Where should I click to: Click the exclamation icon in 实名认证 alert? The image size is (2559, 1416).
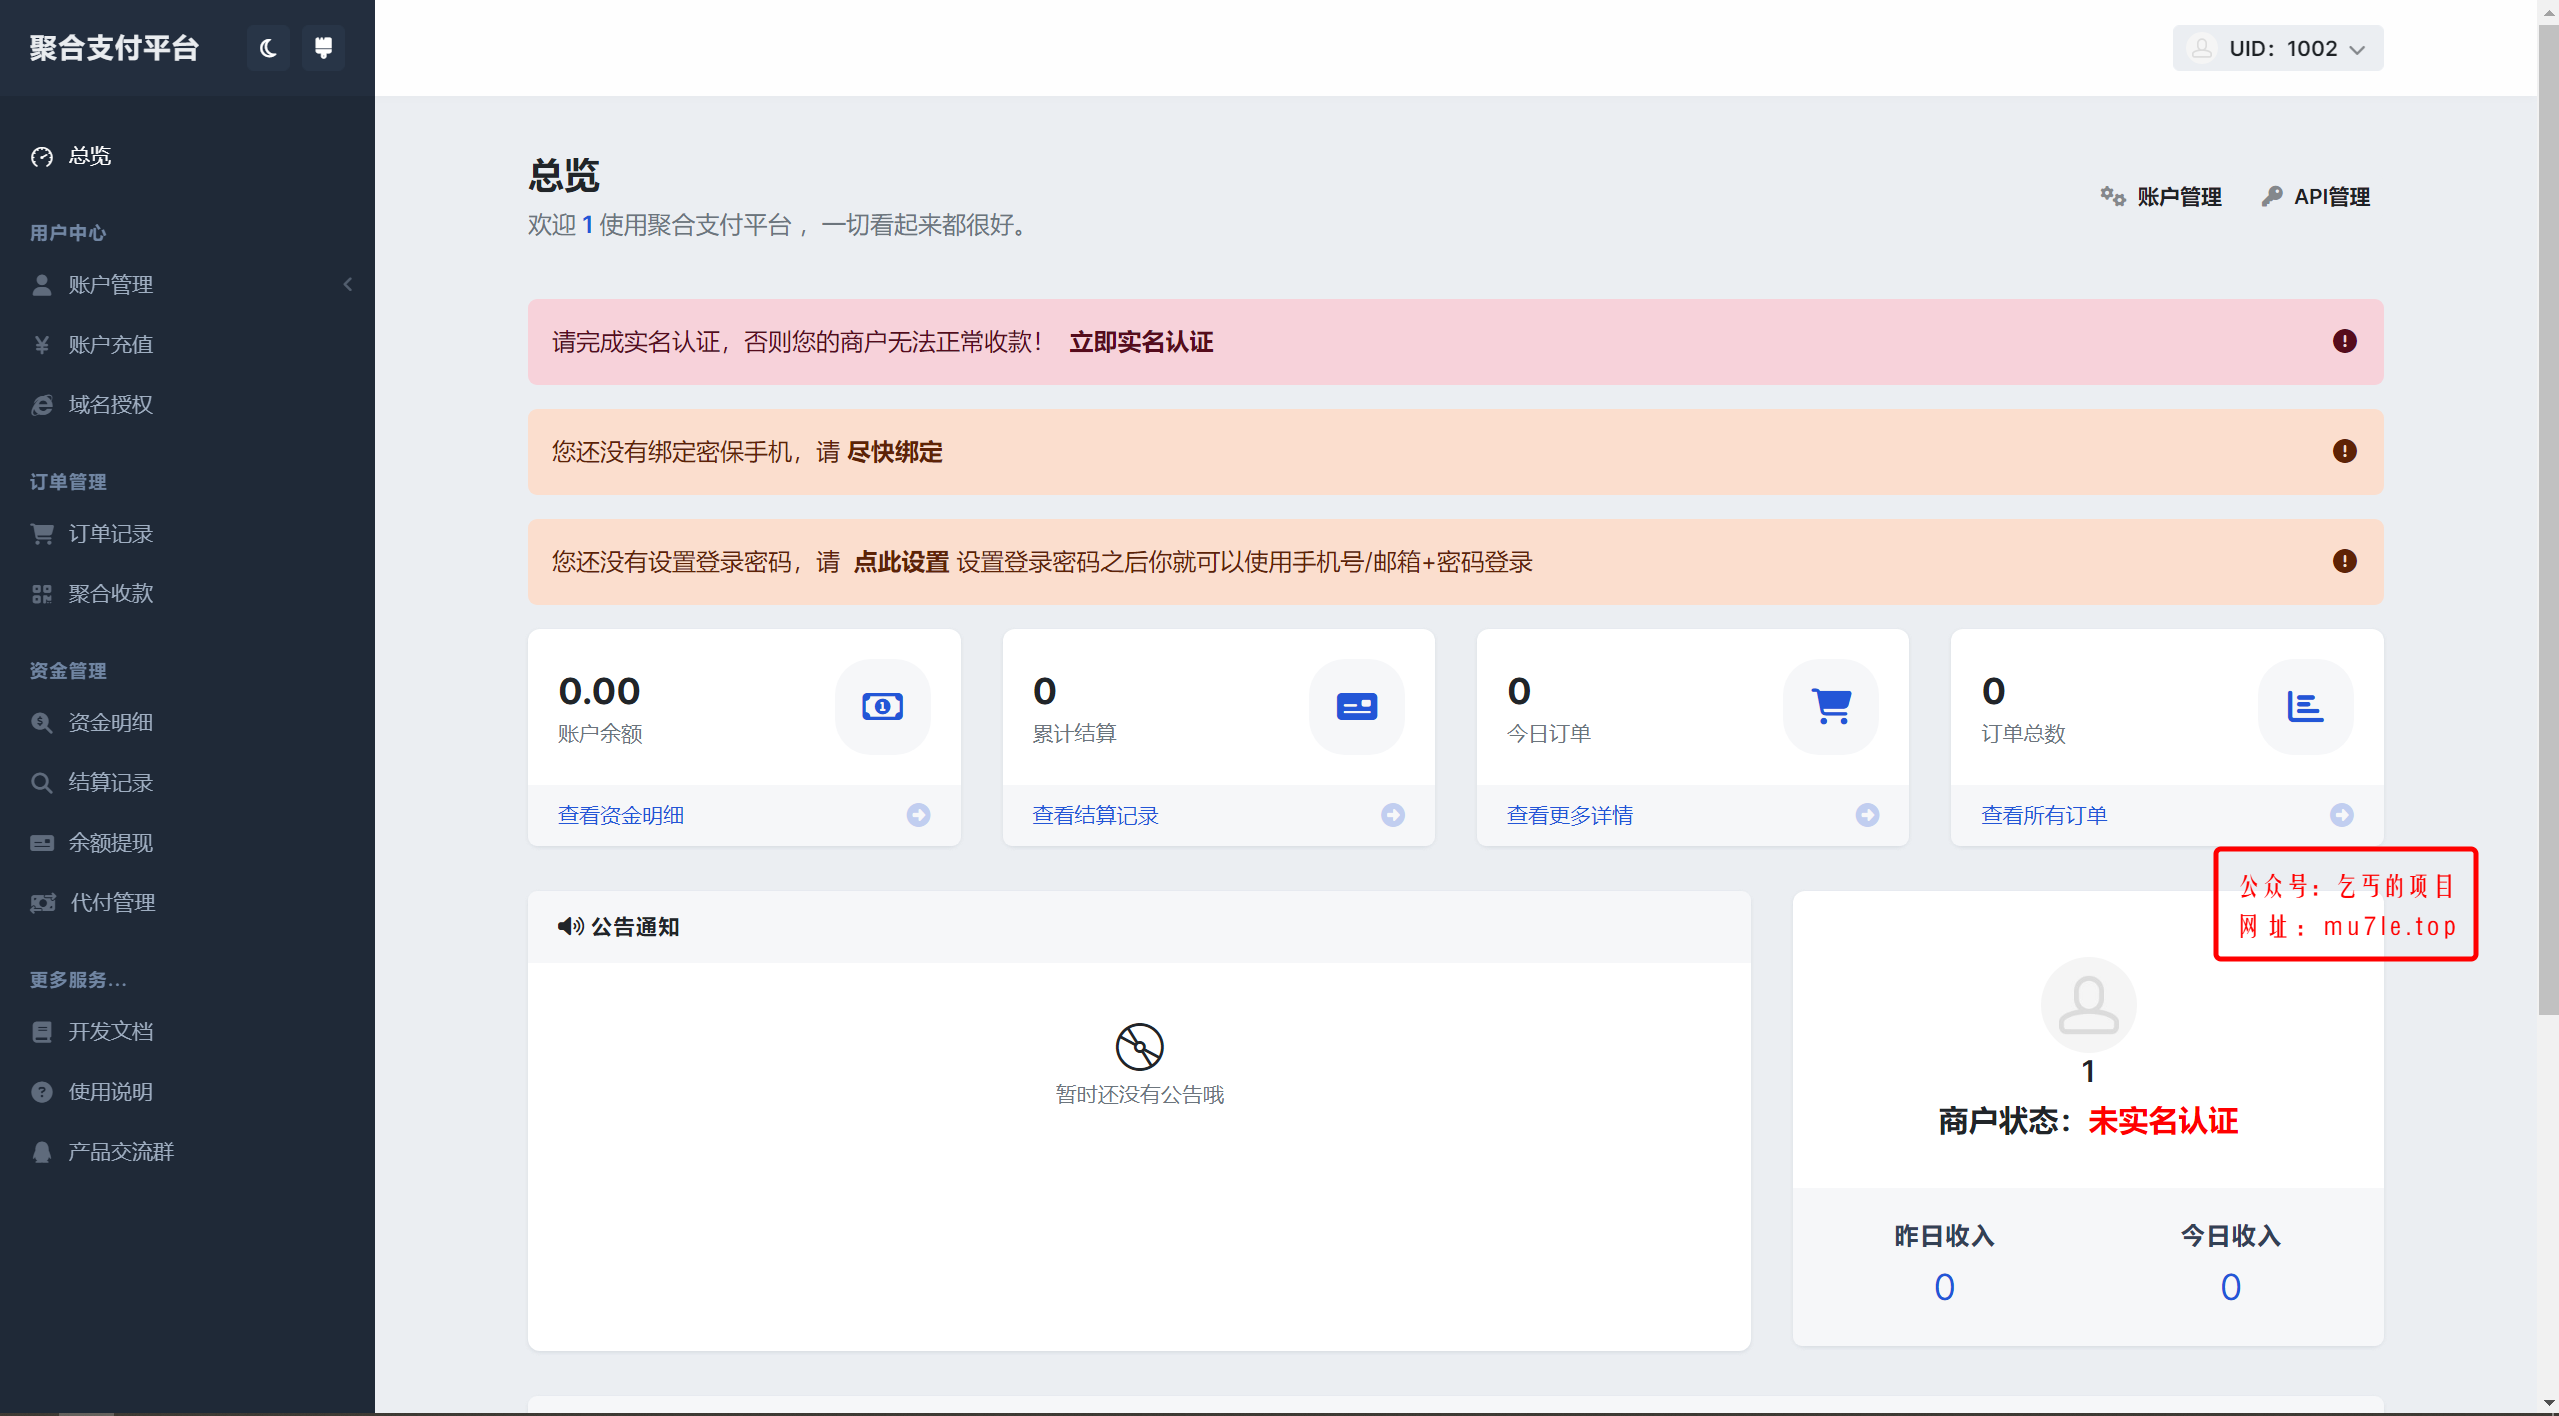click(2344, 341)
